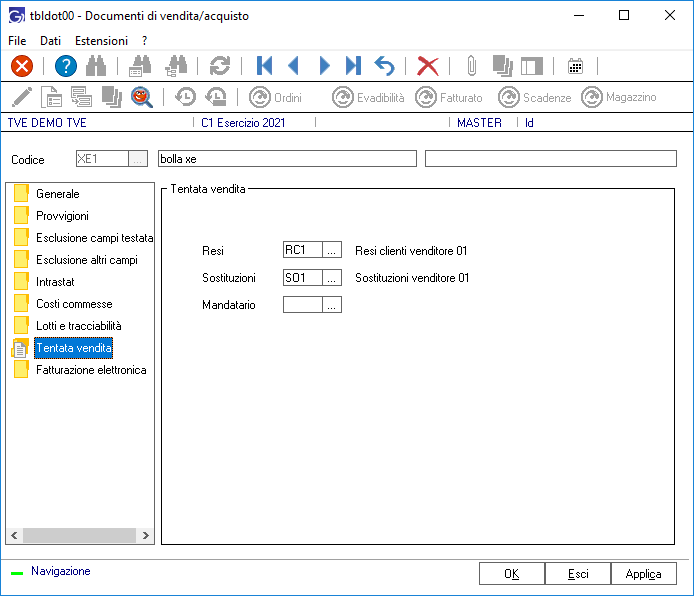
Task: Click the first clock history icon
Action: [x=185, y=97]
